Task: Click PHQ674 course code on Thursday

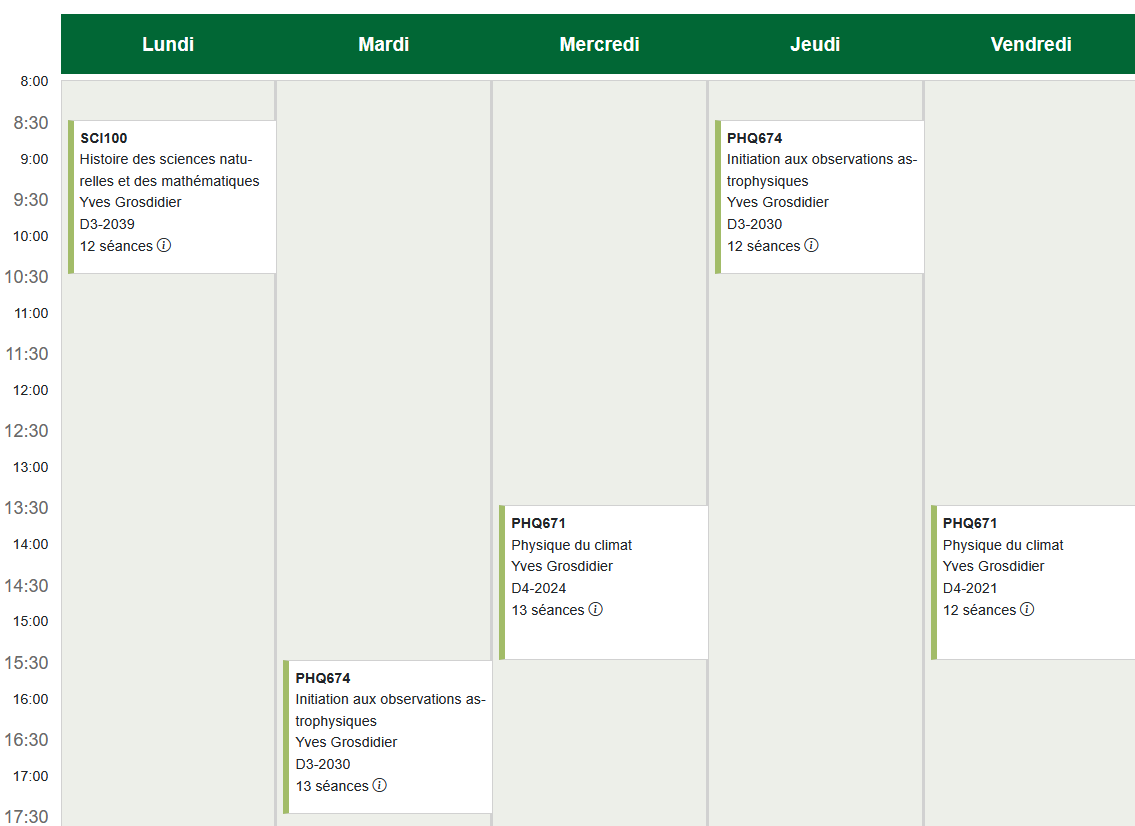Action: point(754,138)
